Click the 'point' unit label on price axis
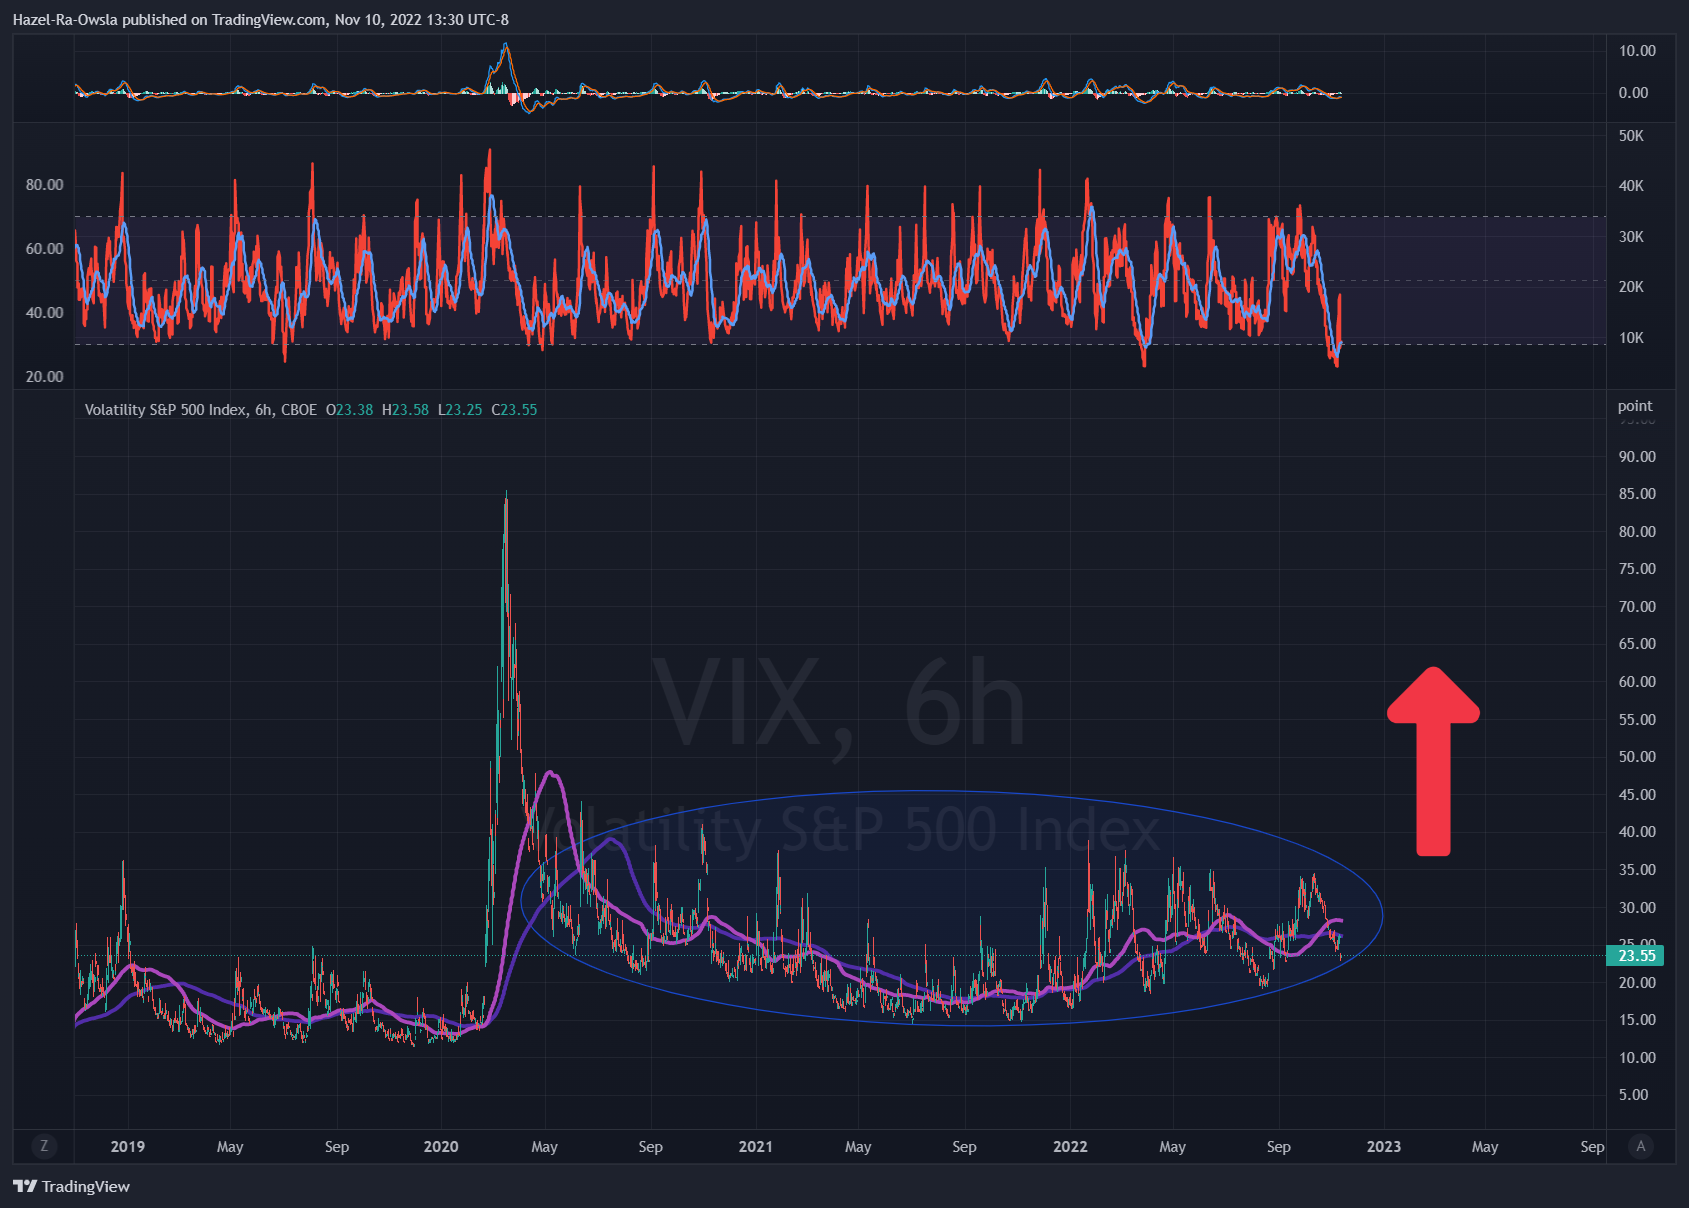Screen dimensions: 1689x1208 tap(1635, 405)
